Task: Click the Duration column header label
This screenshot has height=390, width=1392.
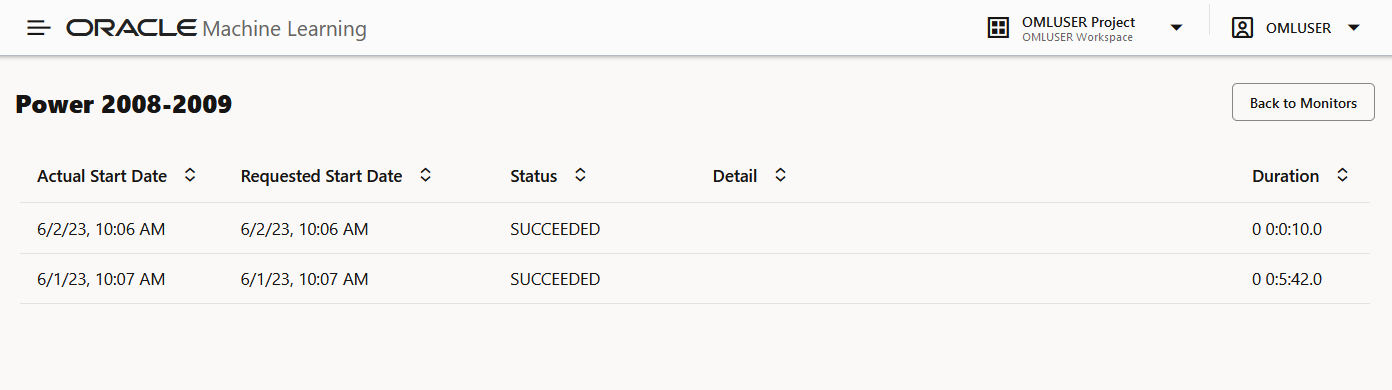Action: [x=1285, y=176]
